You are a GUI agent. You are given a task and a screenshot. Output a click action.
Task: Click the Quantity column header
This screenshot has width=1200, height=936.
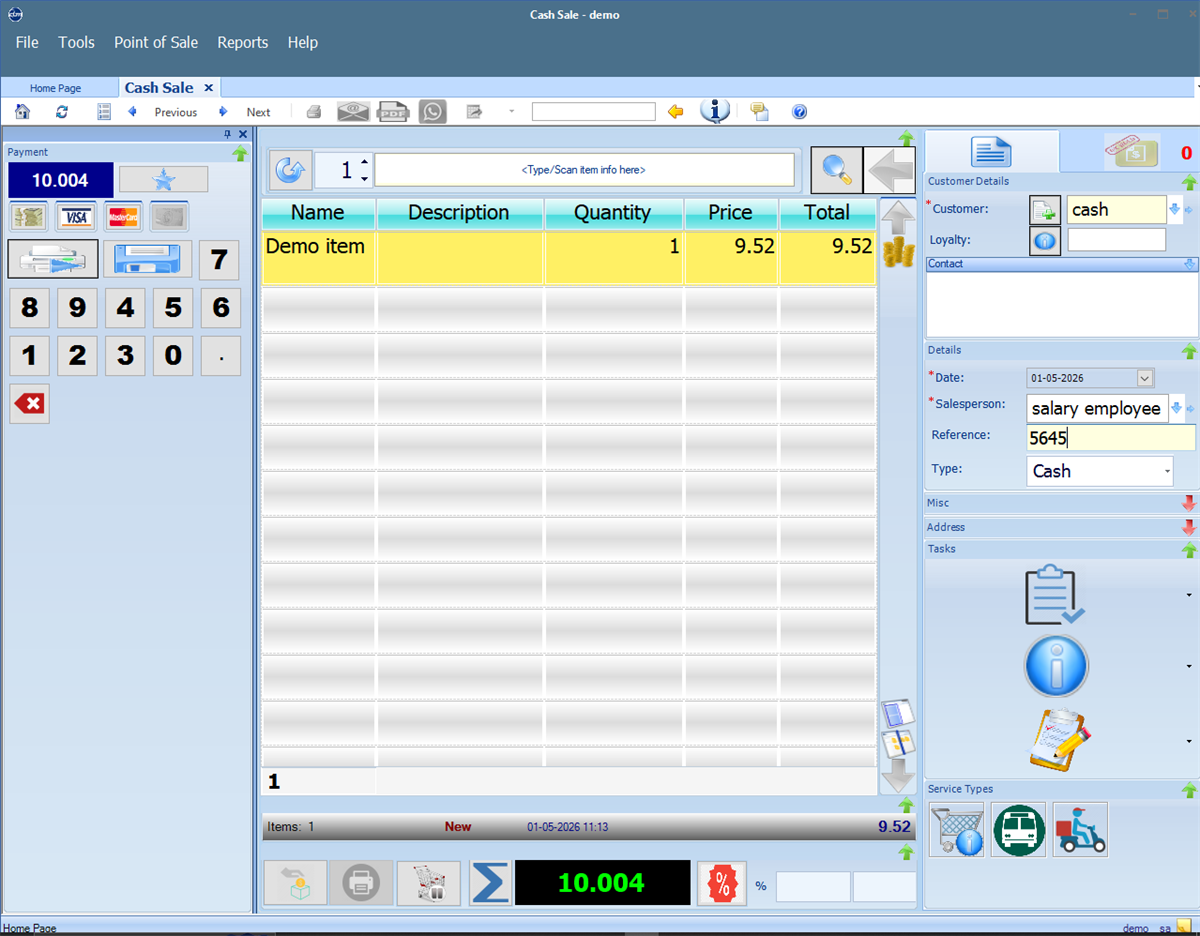click(614, 213)
